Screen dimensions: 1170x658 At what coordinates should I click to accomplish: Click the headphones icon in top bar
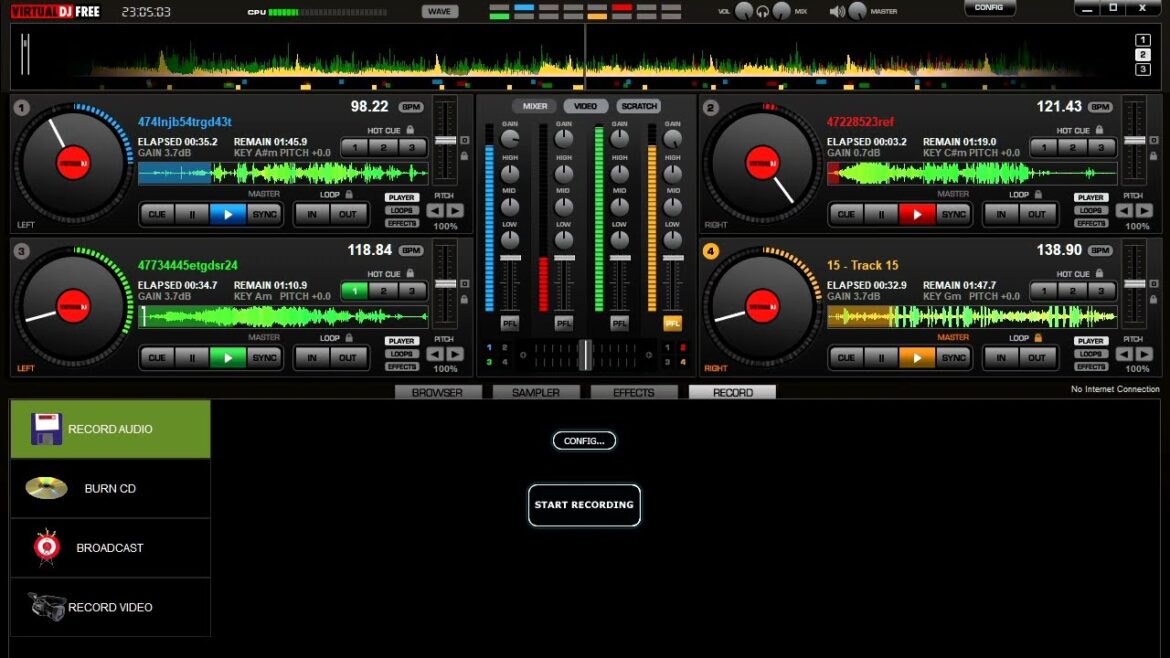[762, 11]
